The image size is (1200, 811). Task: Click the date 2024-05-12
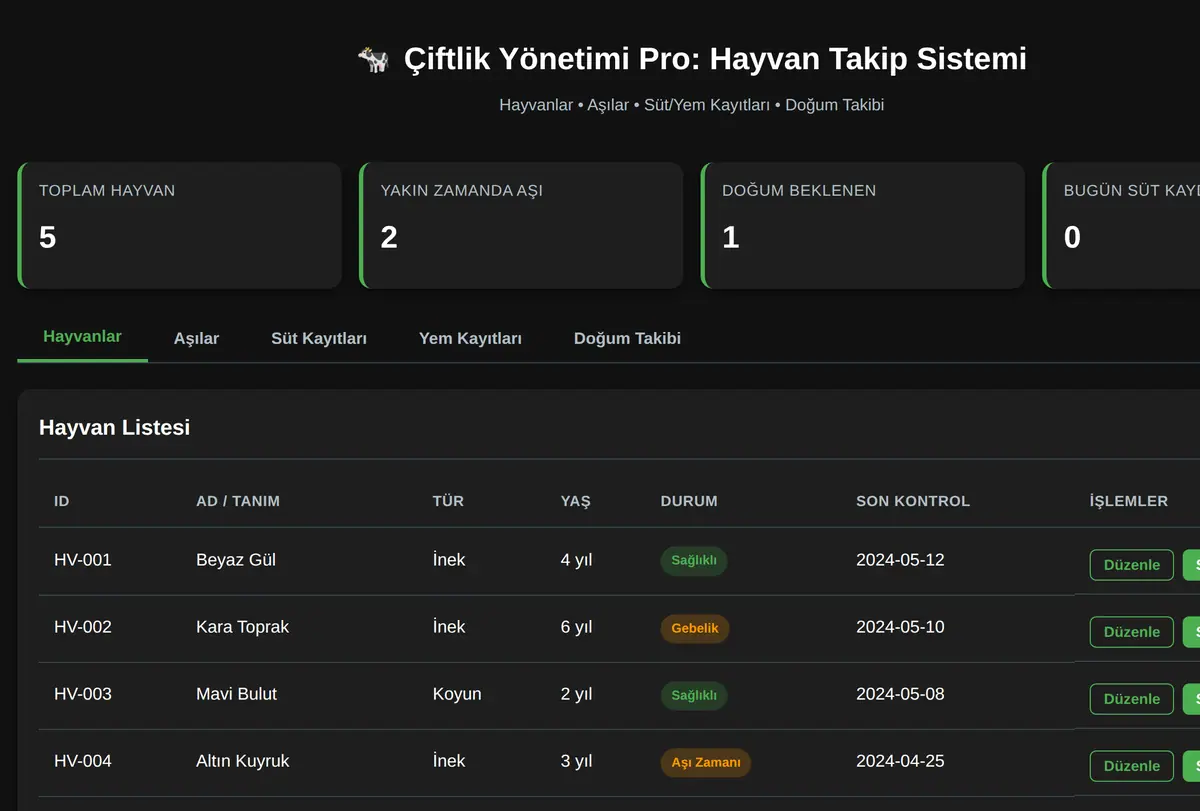(x=900, y=560)
